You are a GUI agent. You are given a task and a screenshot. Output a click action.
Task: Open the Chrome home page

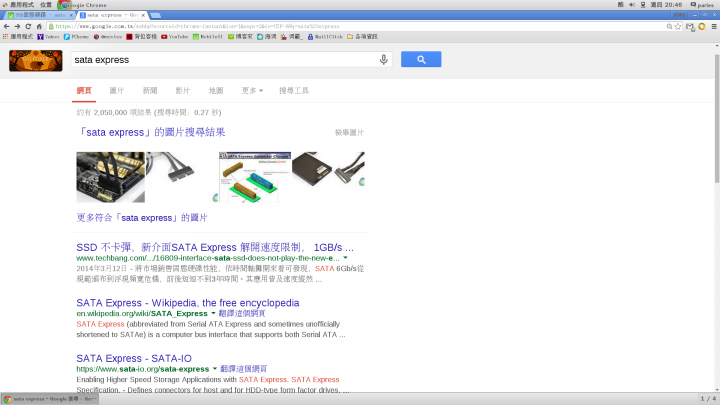[39, 27]
